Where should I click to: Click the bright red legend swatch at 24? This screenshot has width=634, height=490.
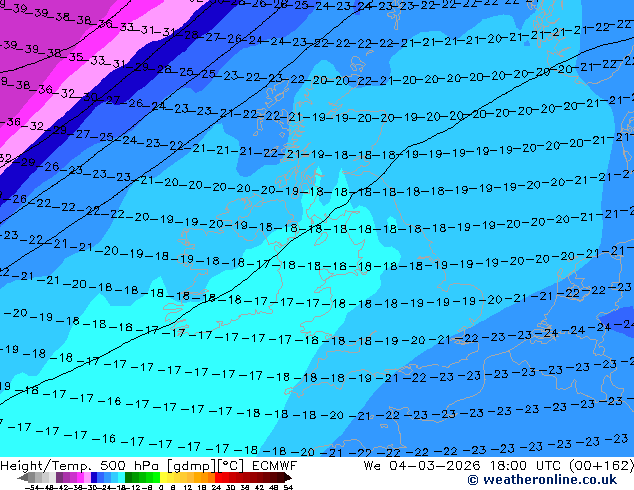(x=218, y=477)
